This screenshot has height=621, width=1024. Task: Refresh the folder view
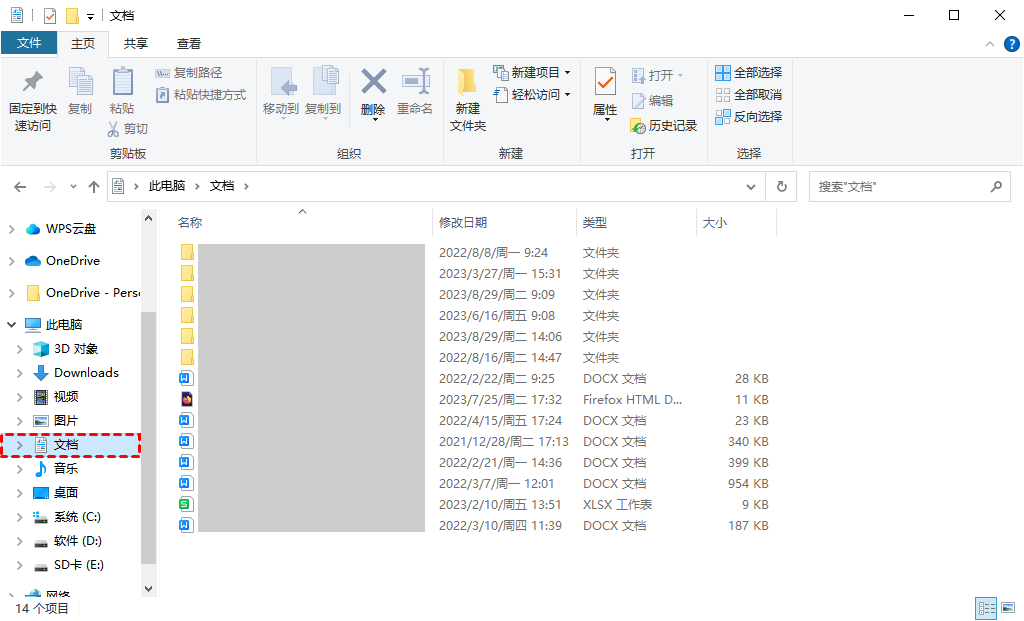pyautogui.click(x=782, y=187)
